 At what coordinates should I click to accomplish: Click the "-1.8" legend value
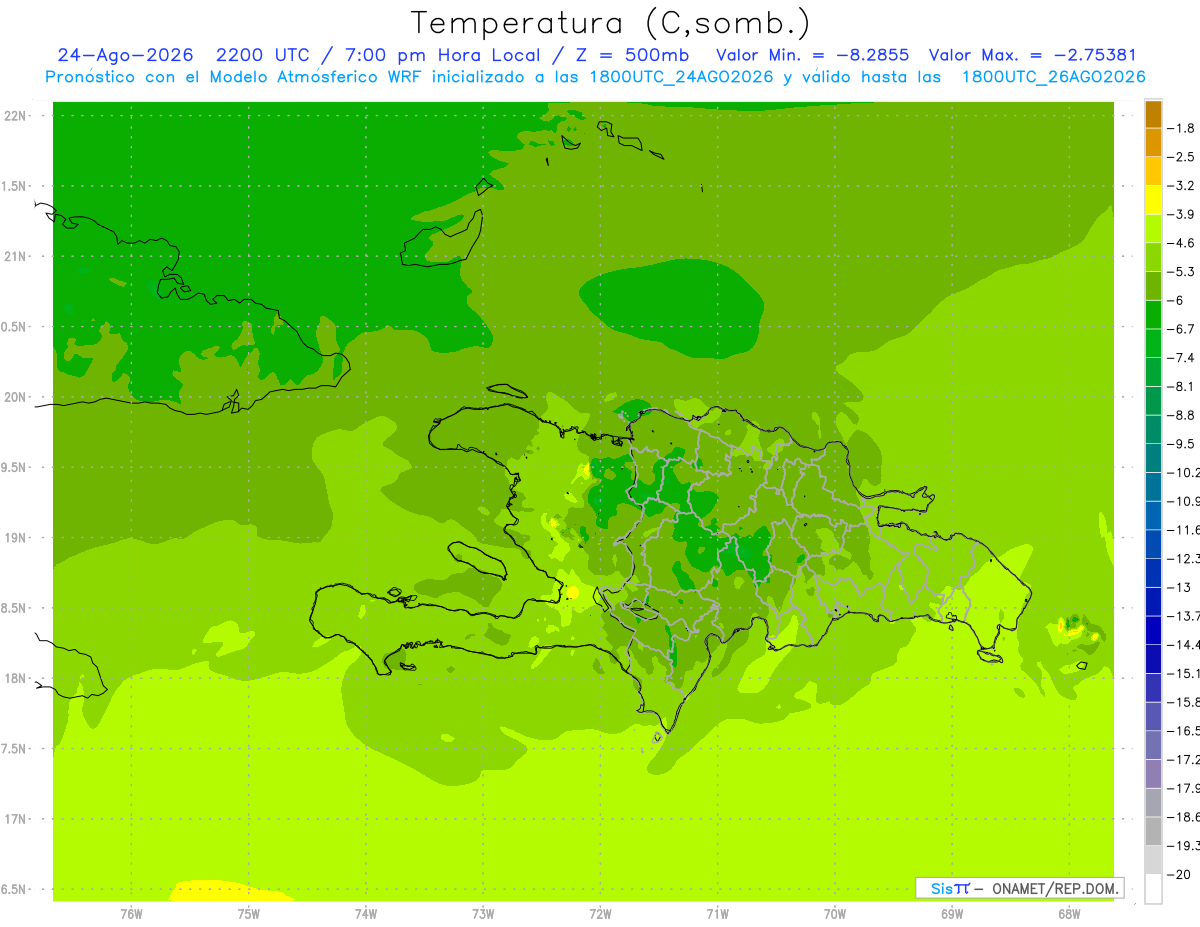(x=1181, y=128)
